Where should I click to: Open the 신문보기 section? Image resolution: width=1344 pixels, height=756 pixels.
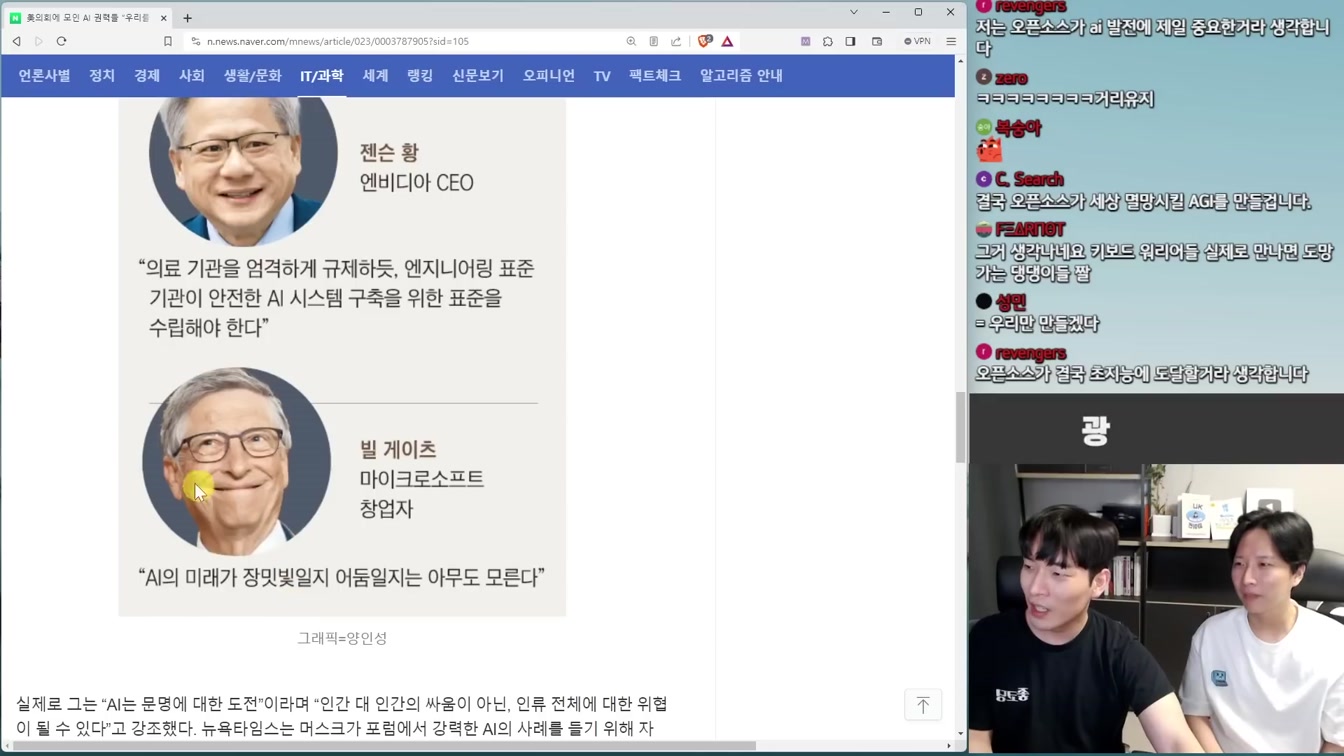click(478, 76)
